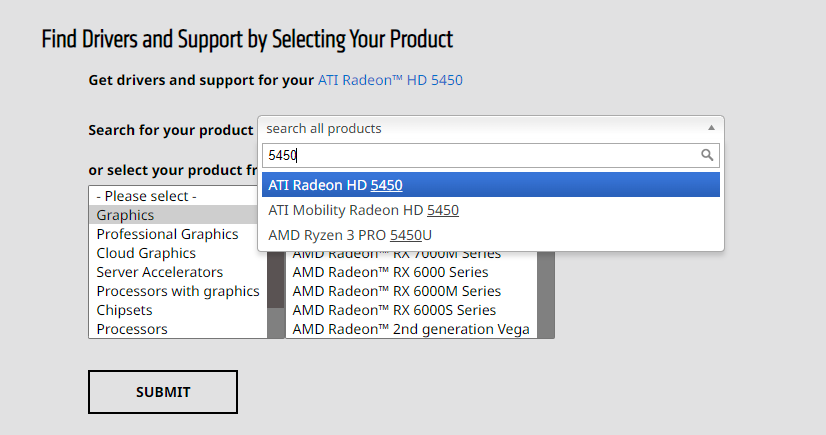This screenshot has height=435, width=826.
Task: Collapse the search all products dropdown arrow
Action: 711,128
